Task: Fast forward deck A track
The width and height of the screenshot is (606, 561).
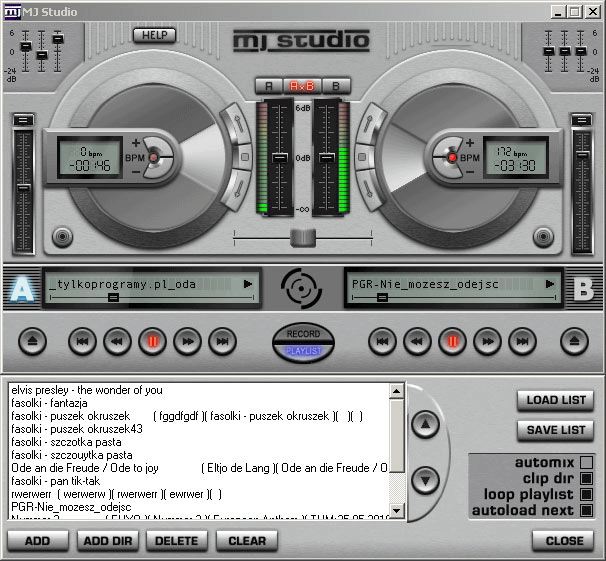Action: [187, 341]
